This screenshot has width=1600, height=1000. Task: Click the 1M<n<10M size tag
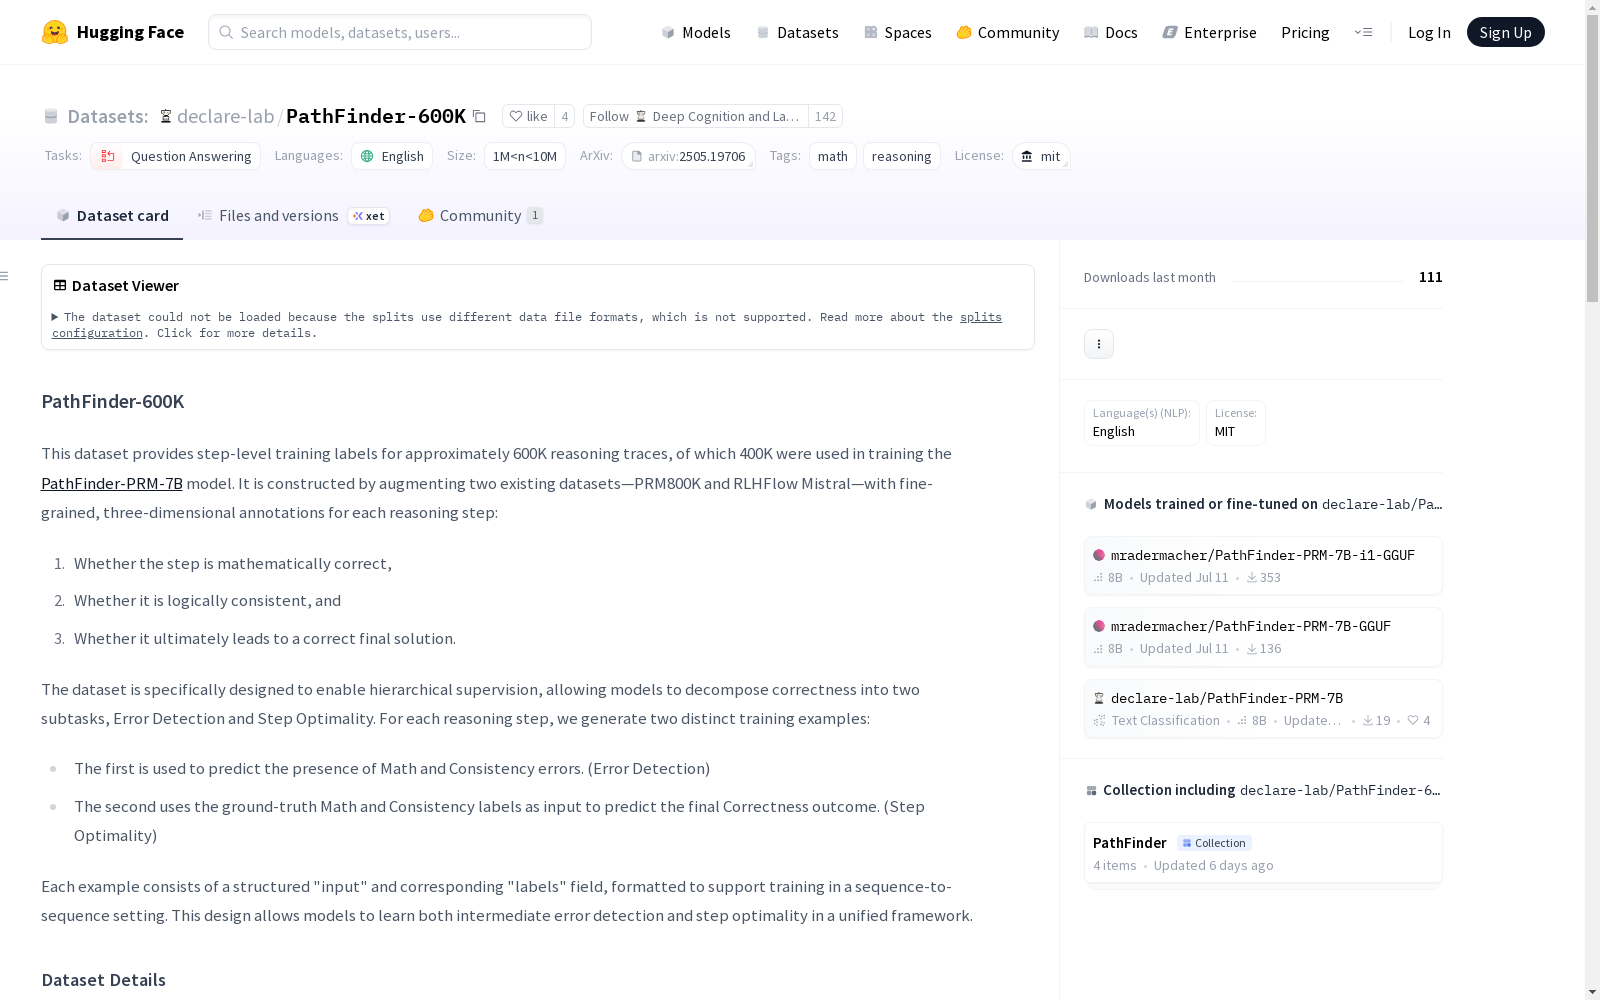(525, 156)
